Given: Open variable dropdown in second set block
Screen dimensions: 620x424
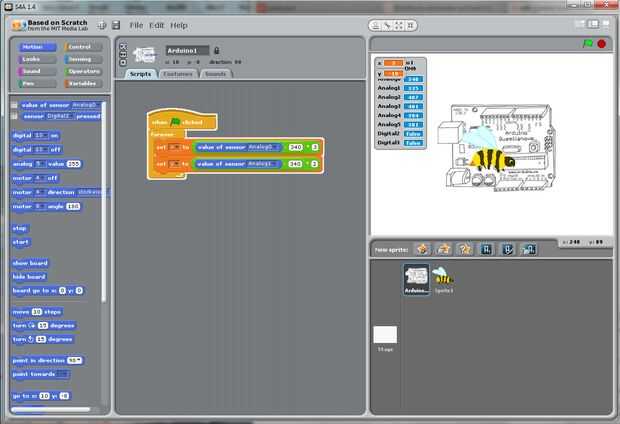Looking at the screenshot, I should tap(175, 164).
